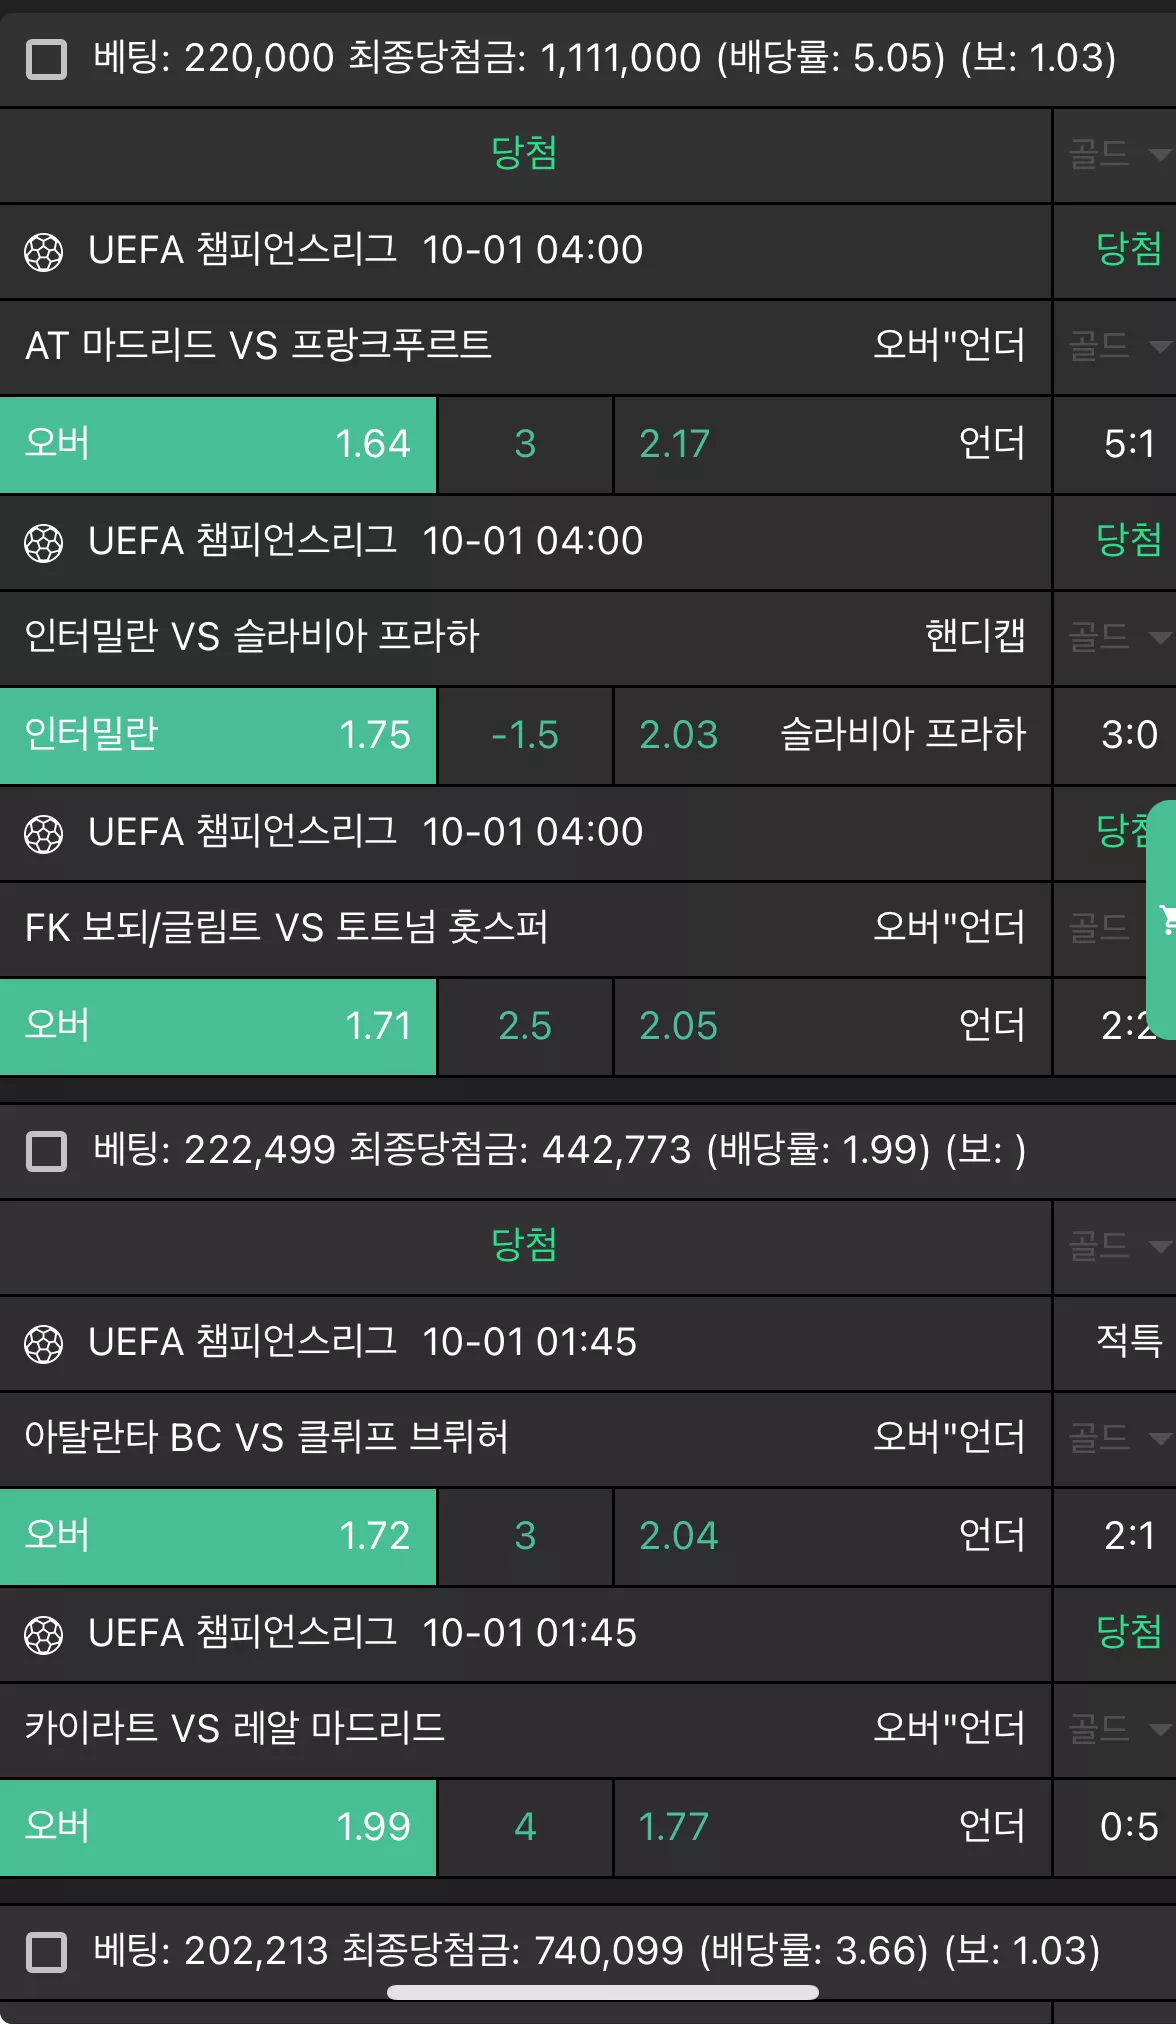Image resolution: width=1176 pixels, height=2024 pixels.
Task: Click soccer ball icon beside AT 마드리드 match
Action: pyautogui.click(x=43, y=252)
